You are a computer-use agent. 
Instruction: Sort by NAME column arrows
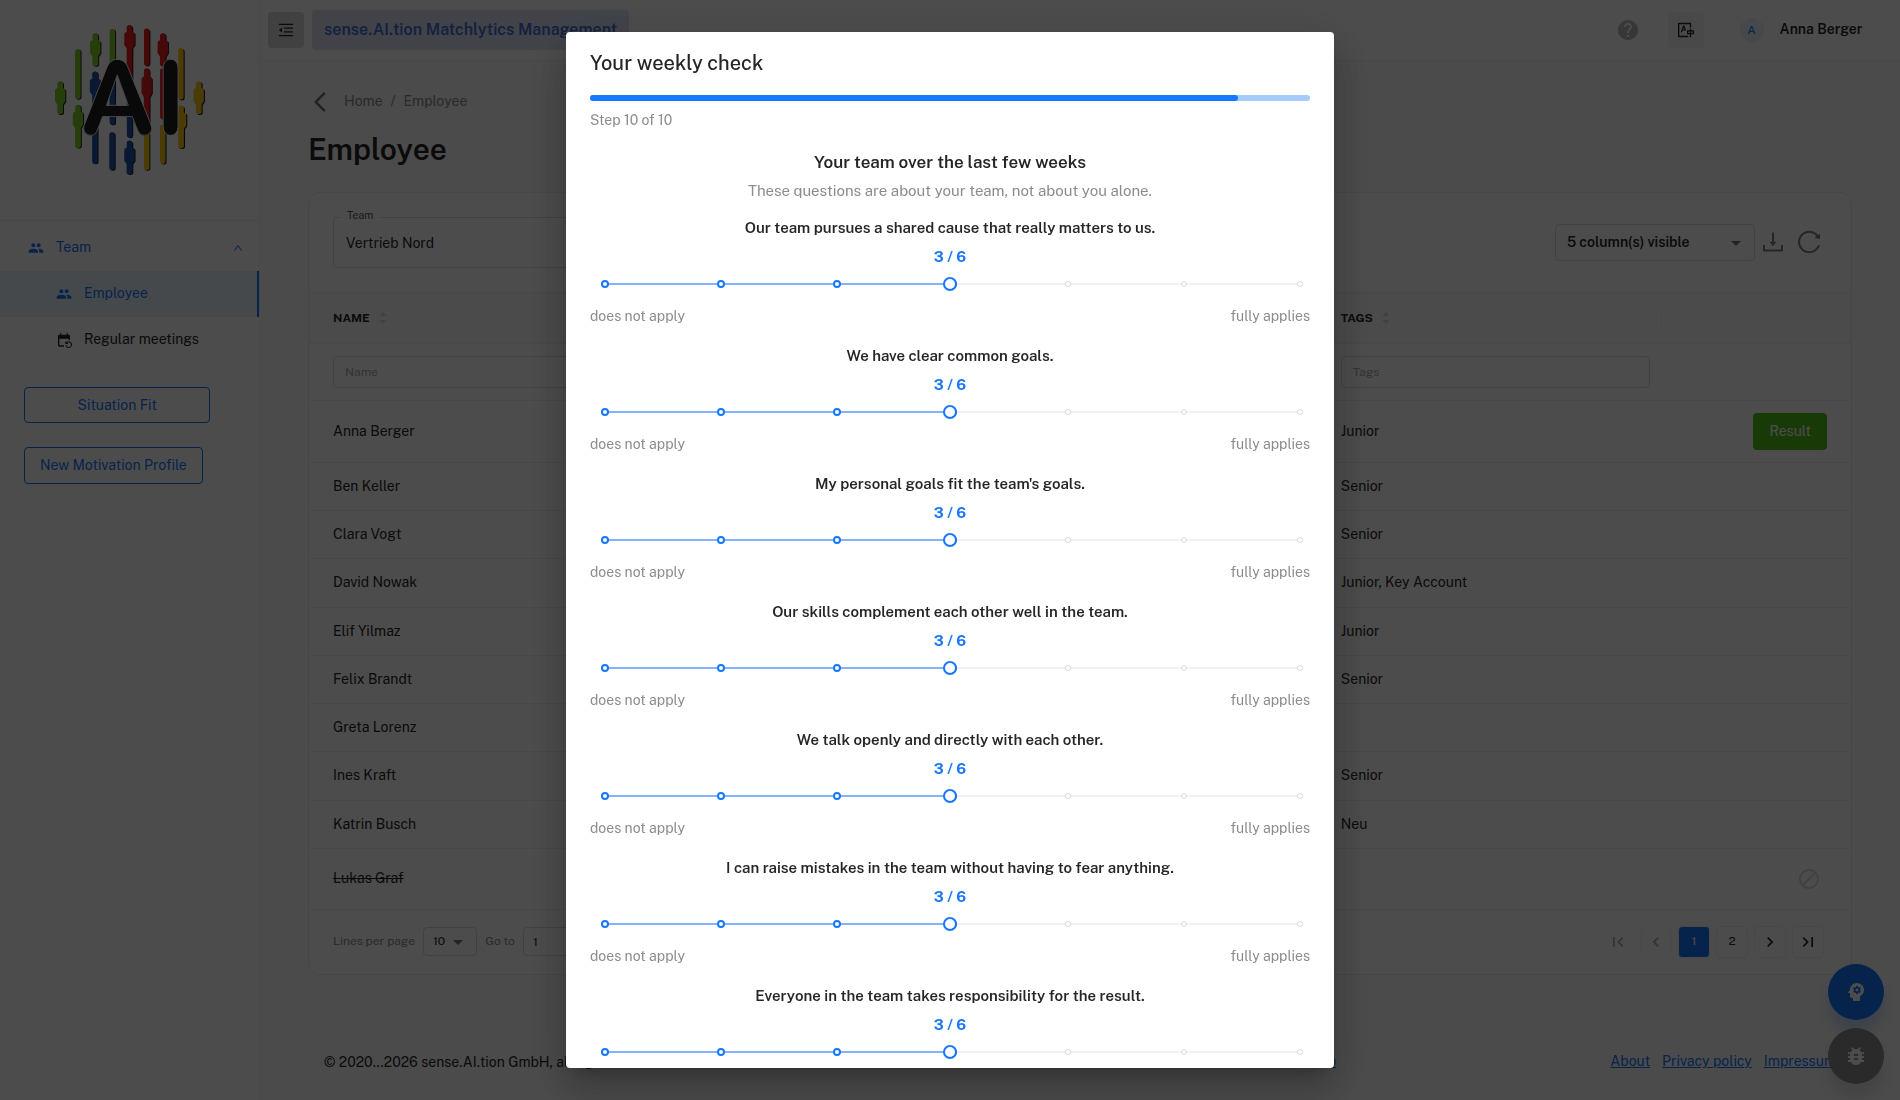(383, 318)
